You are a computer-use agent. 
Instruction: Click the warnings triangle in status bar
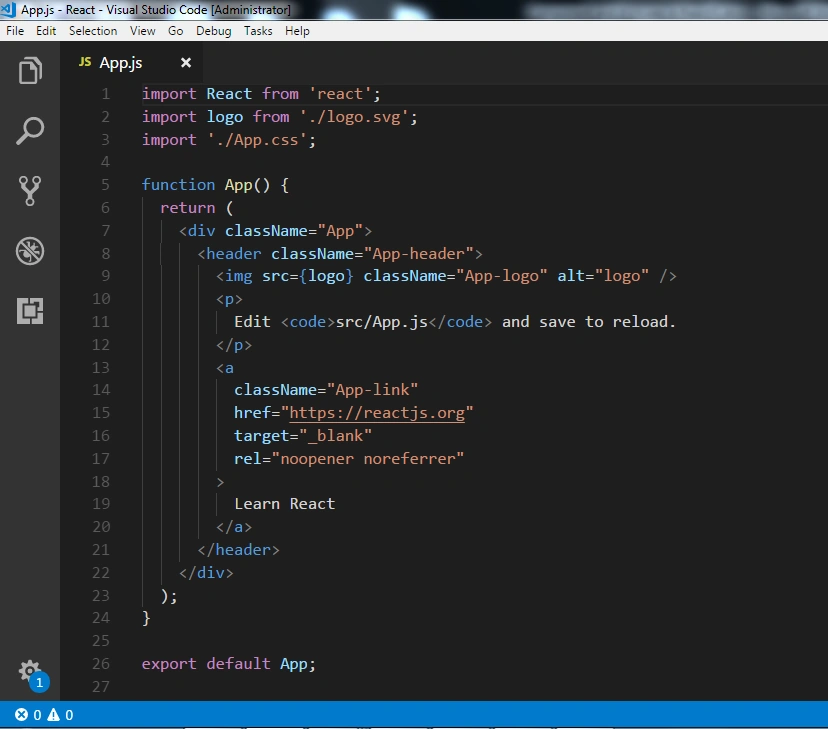pyautogui.click(x=53, y=715)
